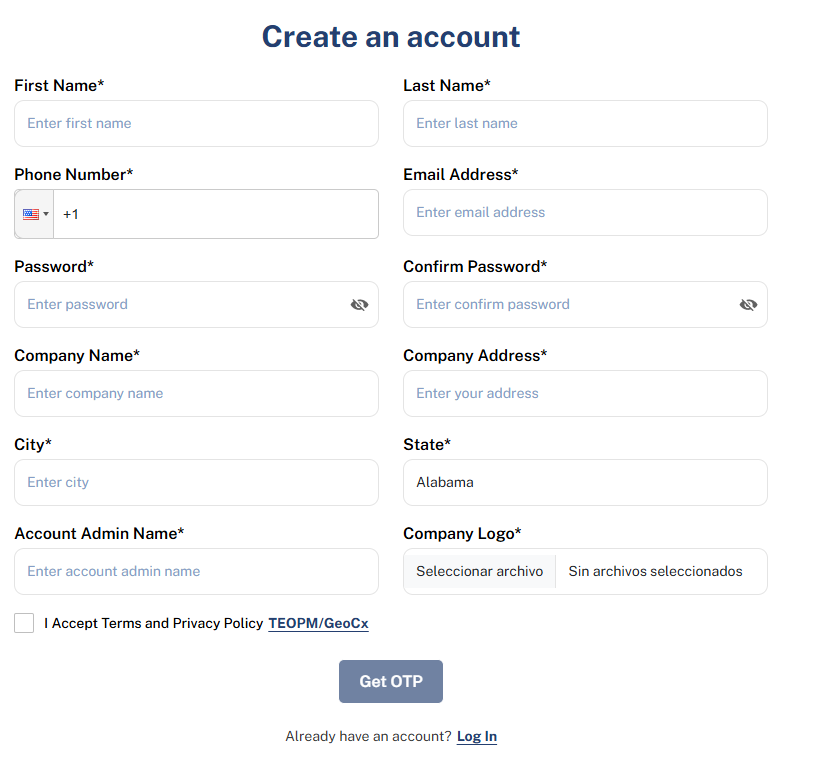Viewport: 814px width, 772px height.
Task: Click Seleccionar archivo to upload a company logo
Action: [x=479, y=571]
